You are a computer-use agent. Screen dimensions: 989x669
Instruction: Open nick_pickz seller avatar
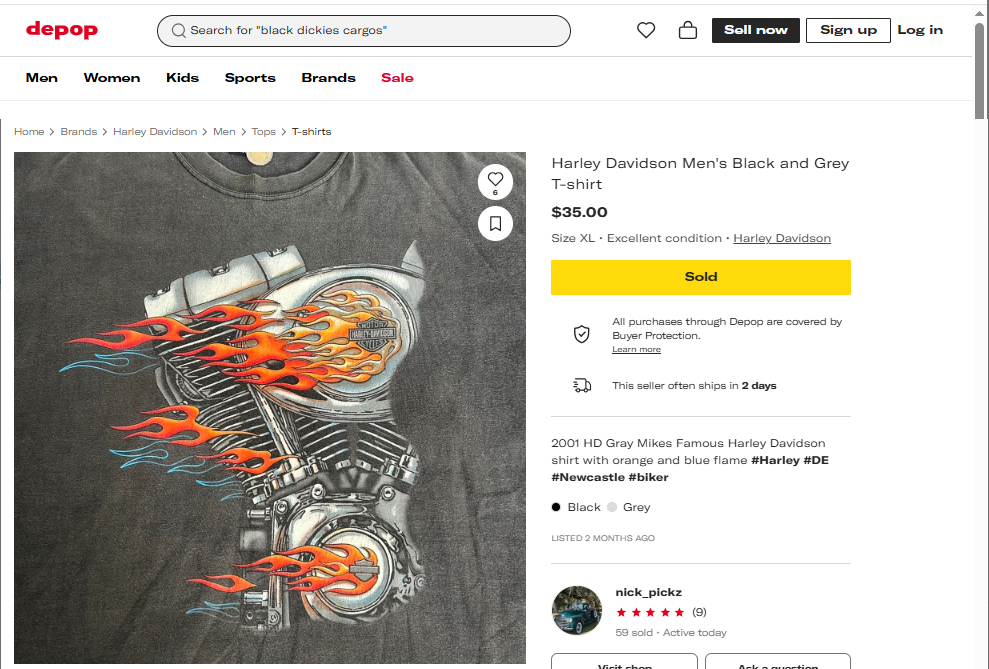(577, 611)
